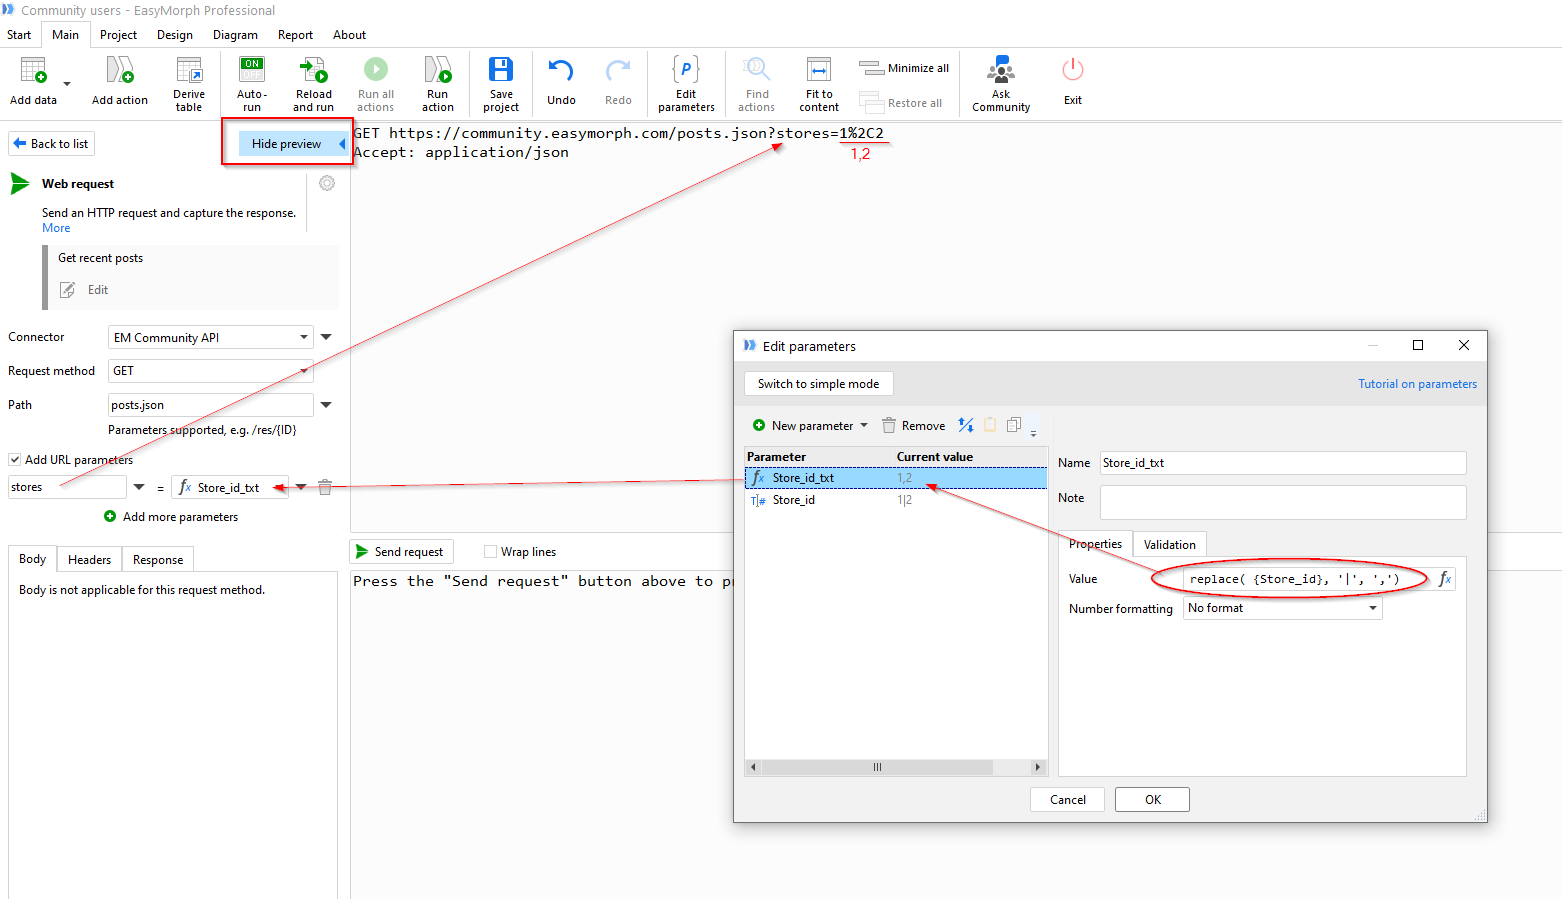Viewport: 1562px width, 899px height.
Task: Expand the arrow next to the Connector field
Action: click(326, 337)
